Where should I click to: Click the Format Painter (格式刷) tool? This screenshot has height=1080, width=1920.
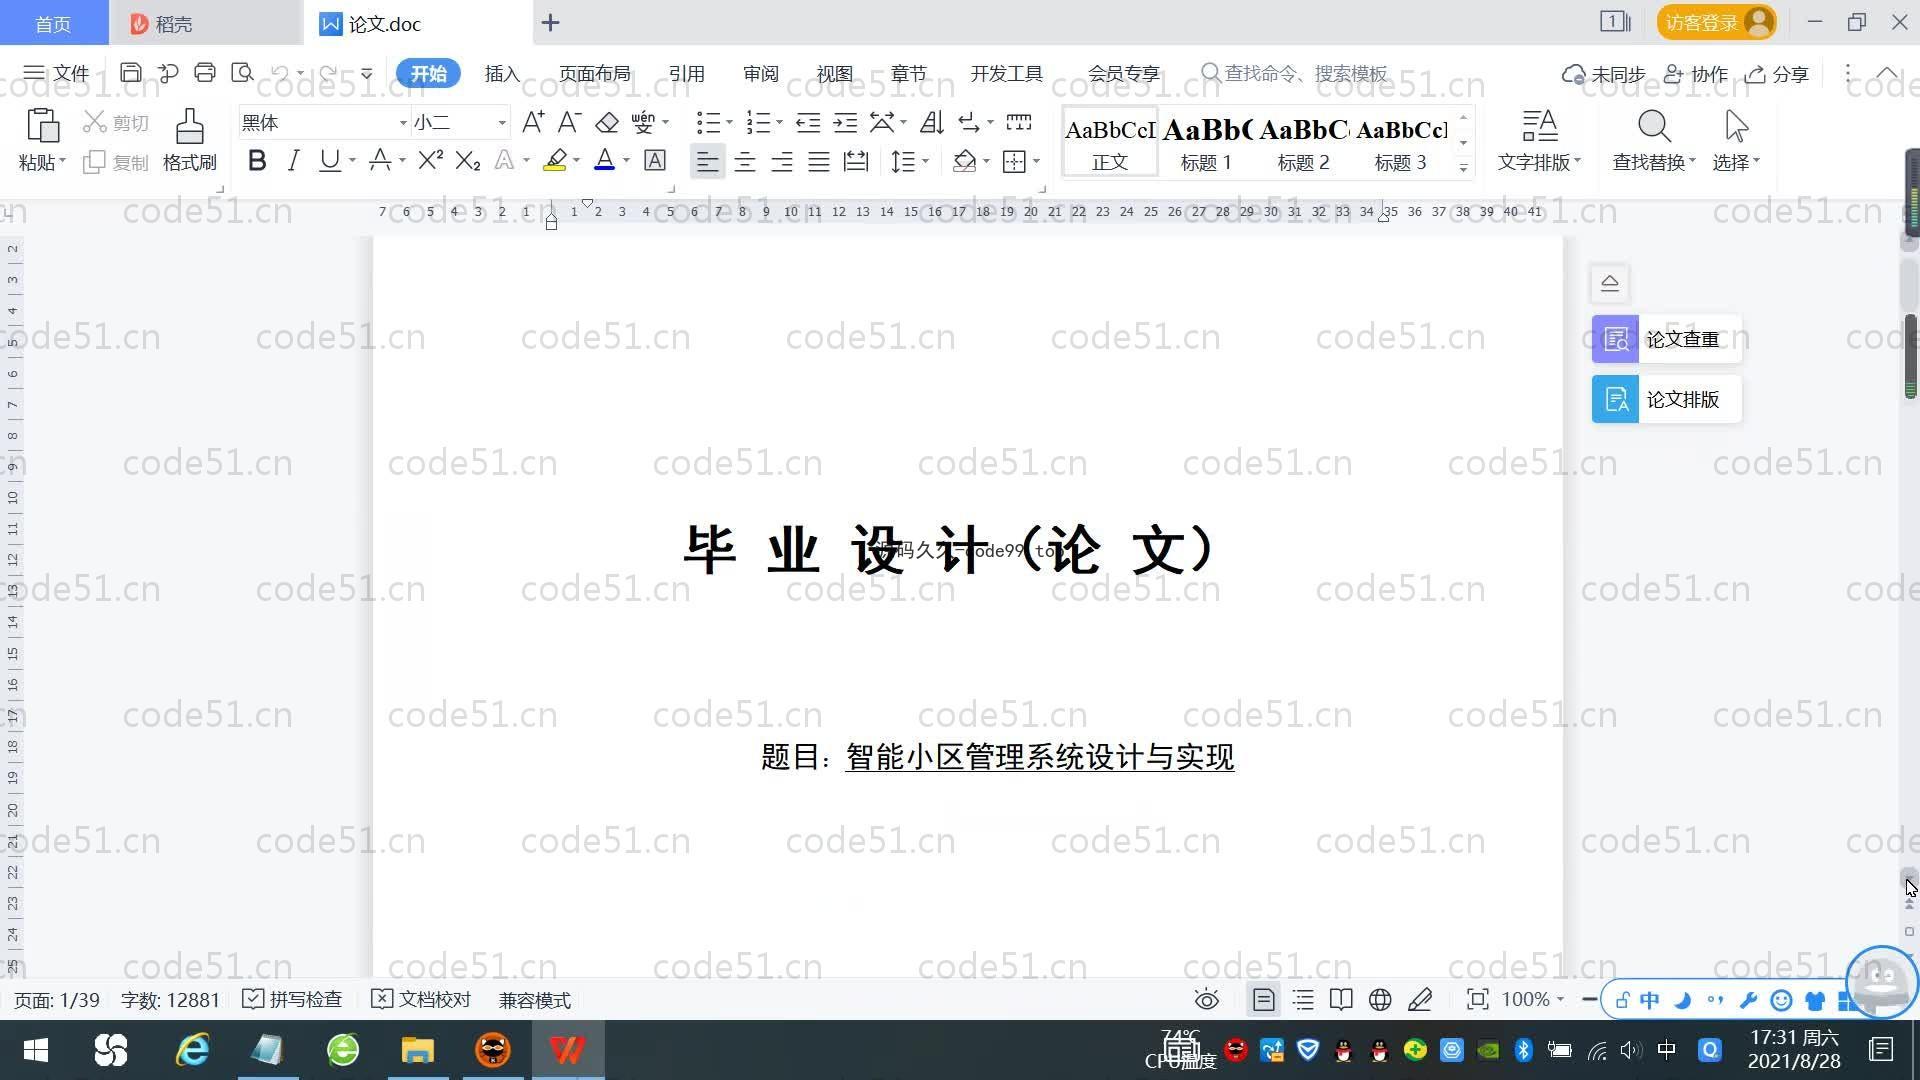coord(190,140)
